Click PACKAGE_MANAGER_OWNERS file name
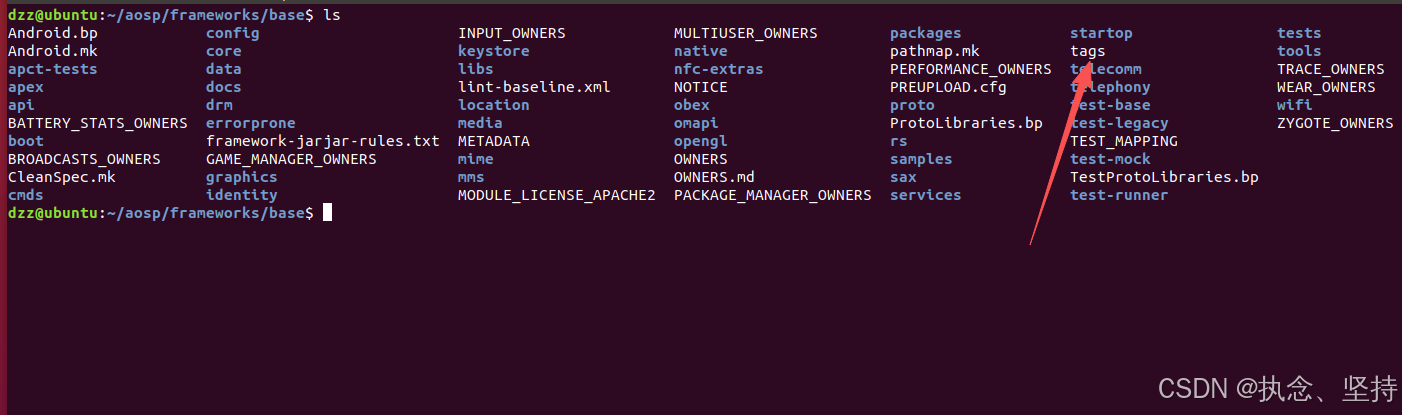 773,195
